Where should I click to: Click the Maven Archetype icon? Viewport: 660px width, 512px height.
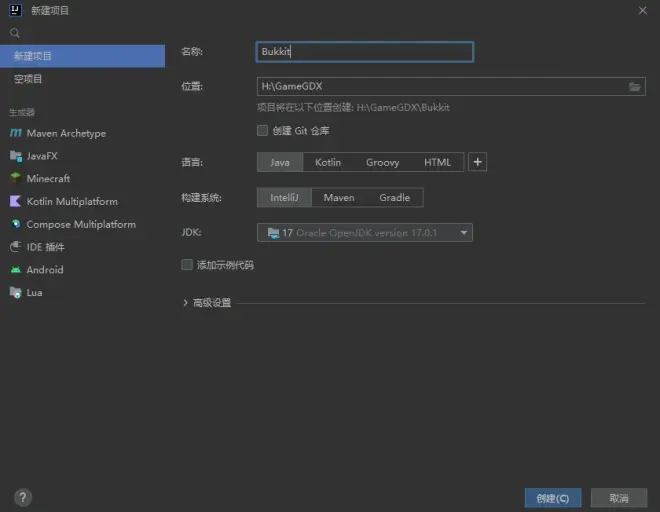tap(16, 133)
